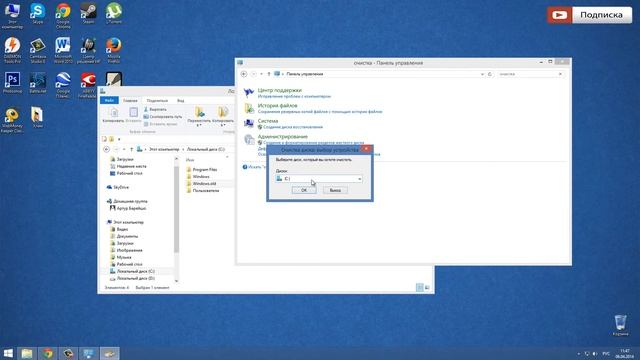Open the 'Система' link in Control Panel

[x=268, y=121]
